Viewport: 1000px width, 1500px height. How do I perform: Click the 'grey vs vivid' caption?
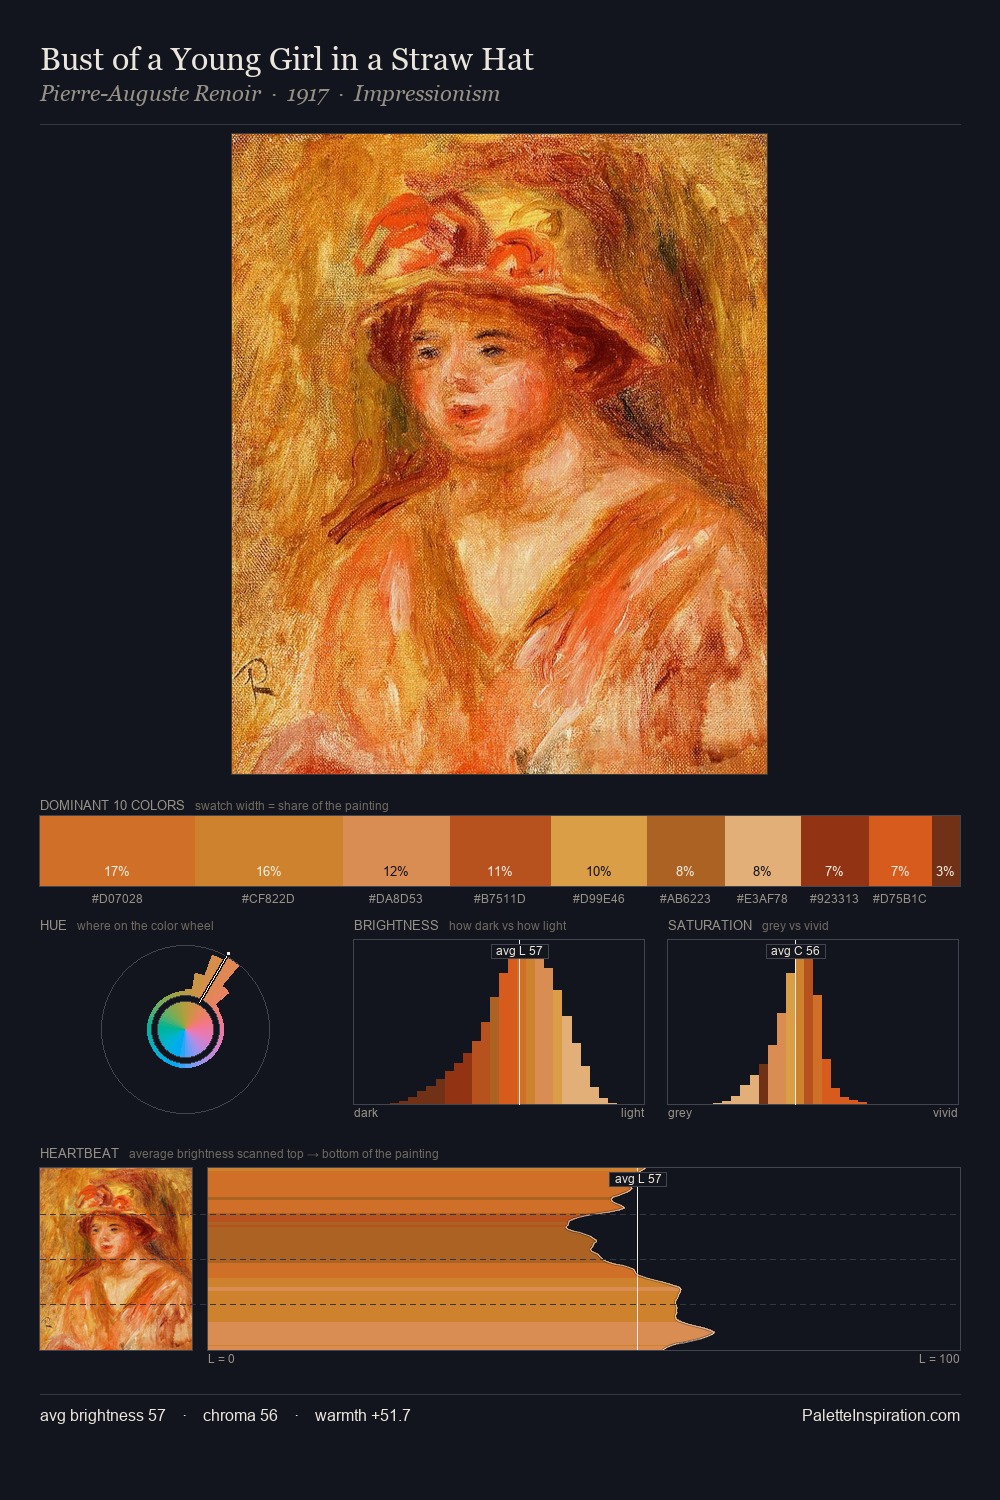click(795, 926)
